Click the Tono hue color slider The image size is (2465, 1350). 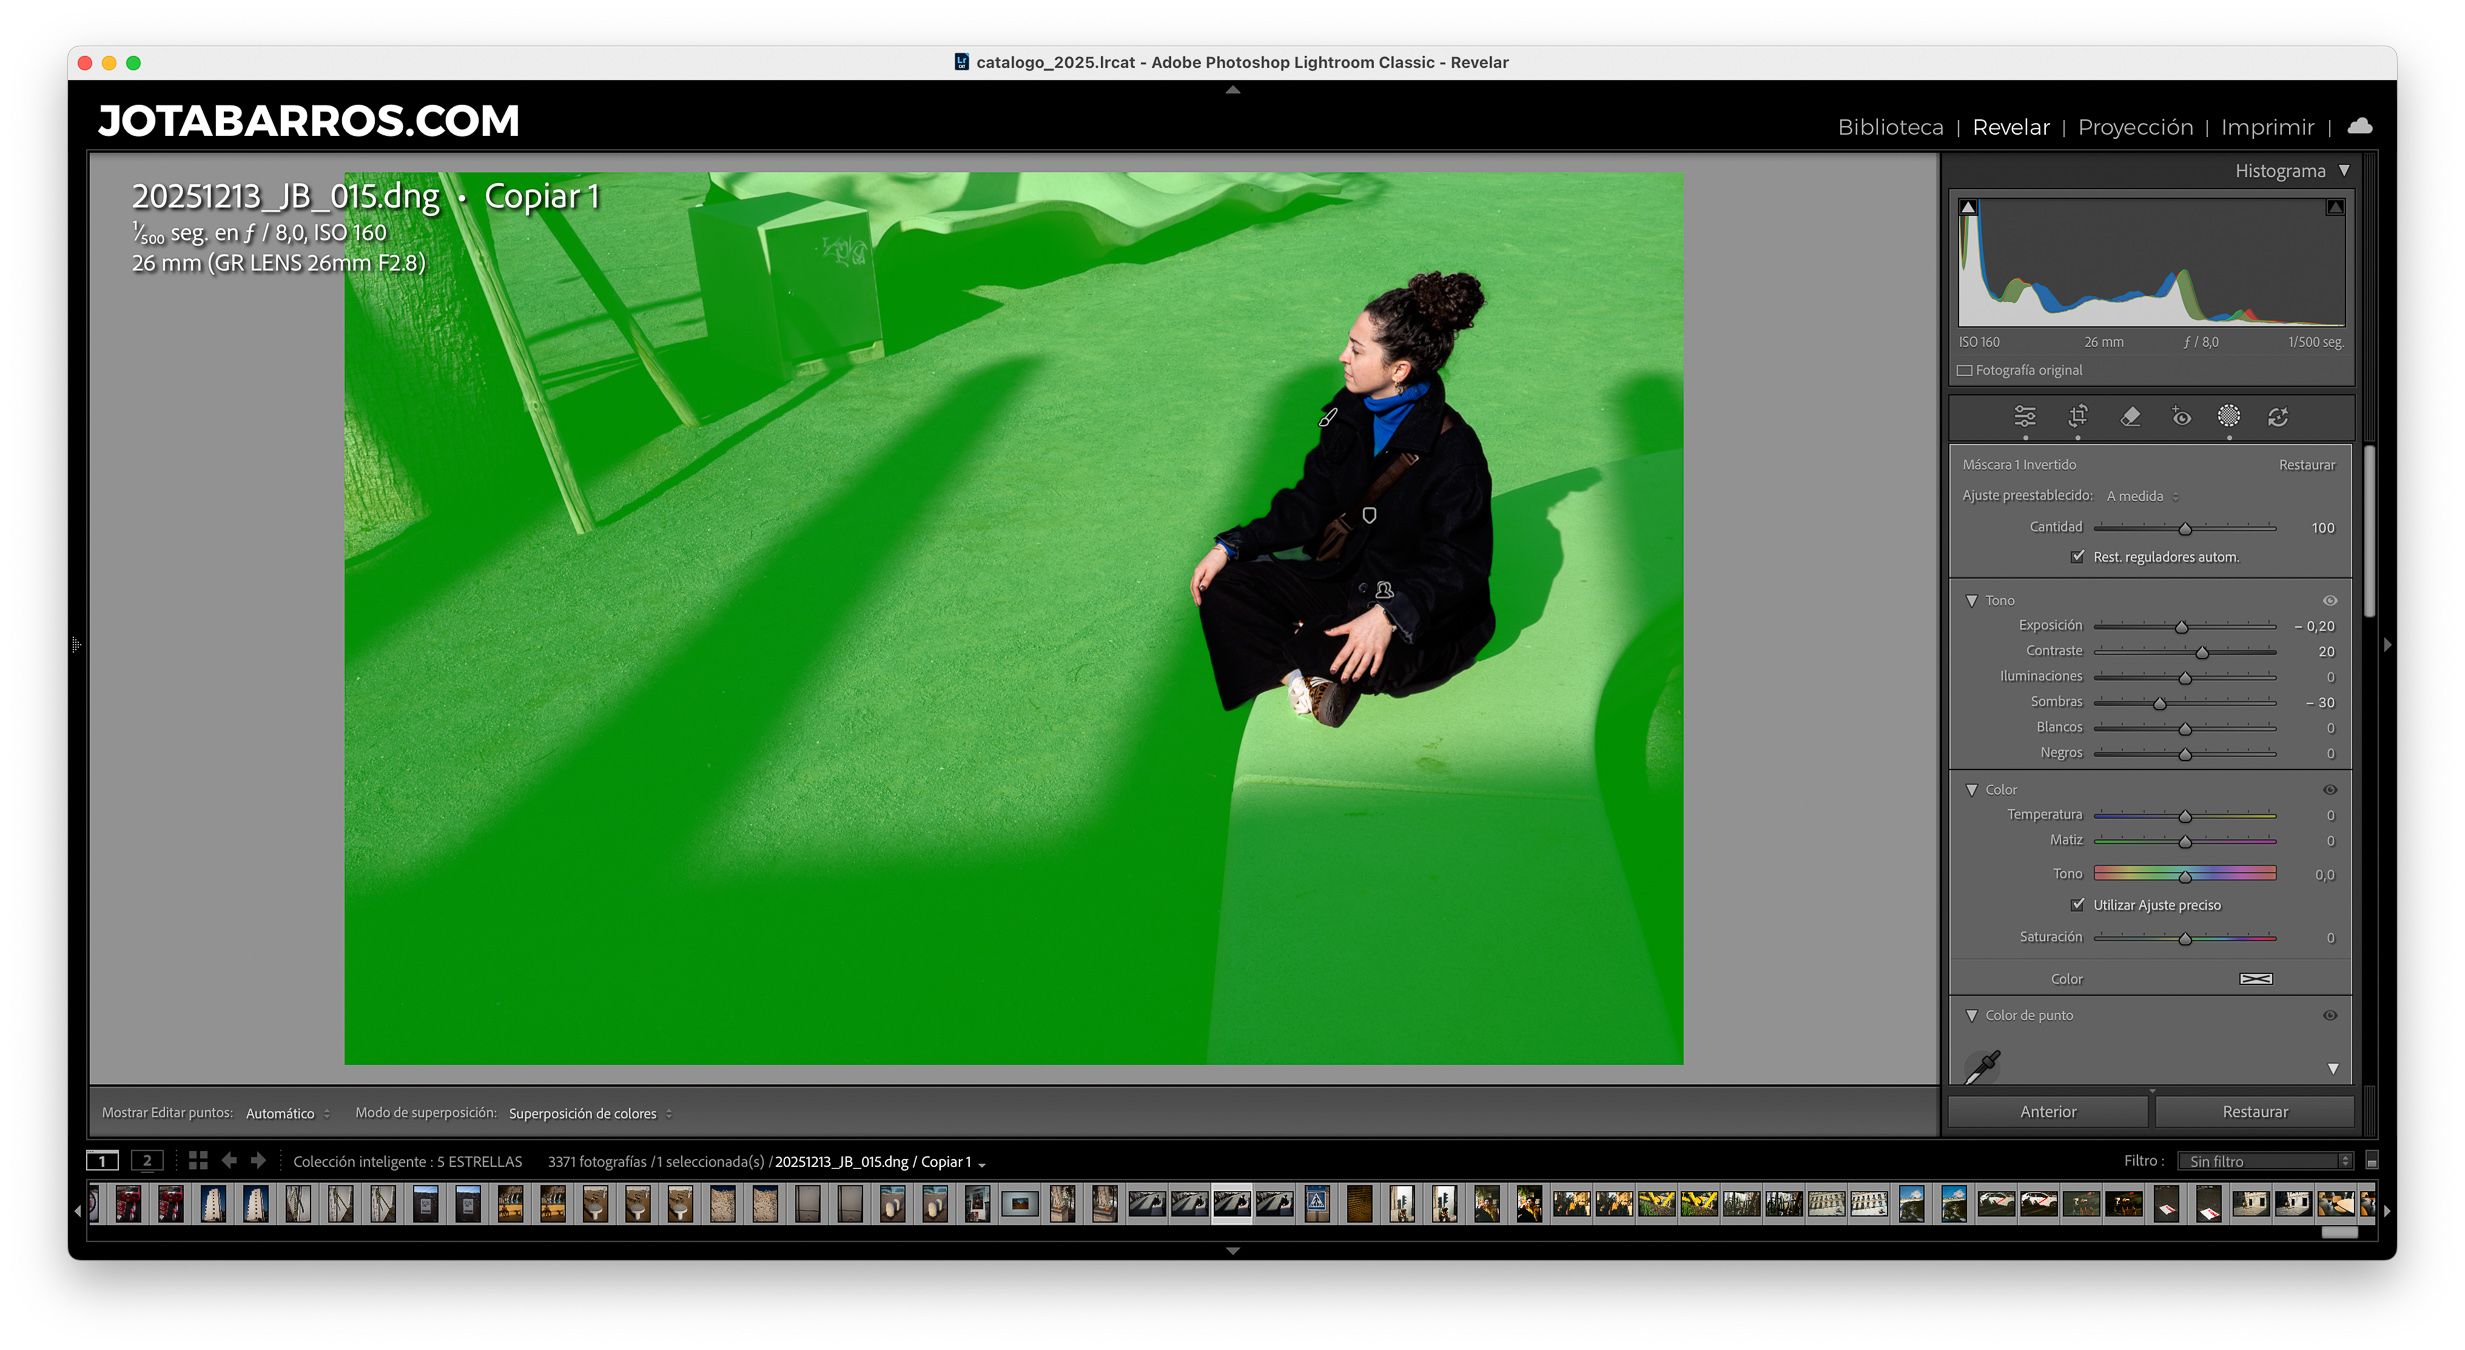click(x=2184, y=874)
